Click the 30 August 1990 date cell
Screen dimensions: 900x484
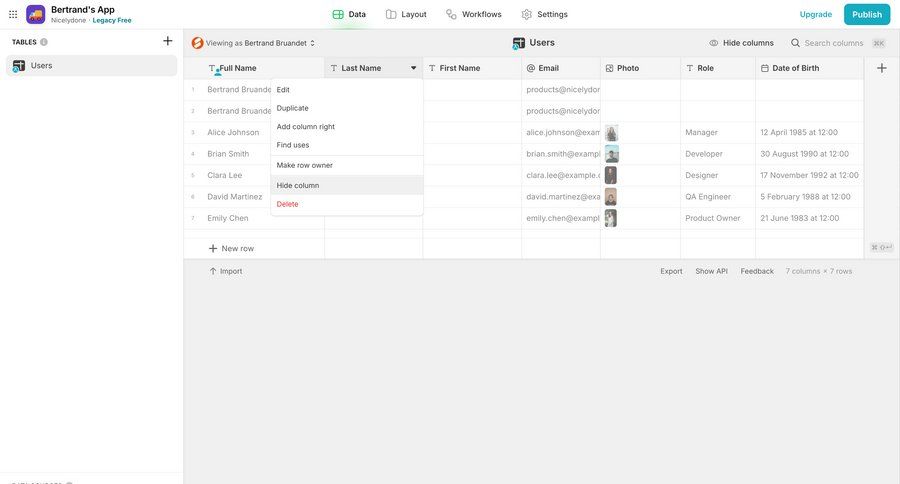click(809, 154)
